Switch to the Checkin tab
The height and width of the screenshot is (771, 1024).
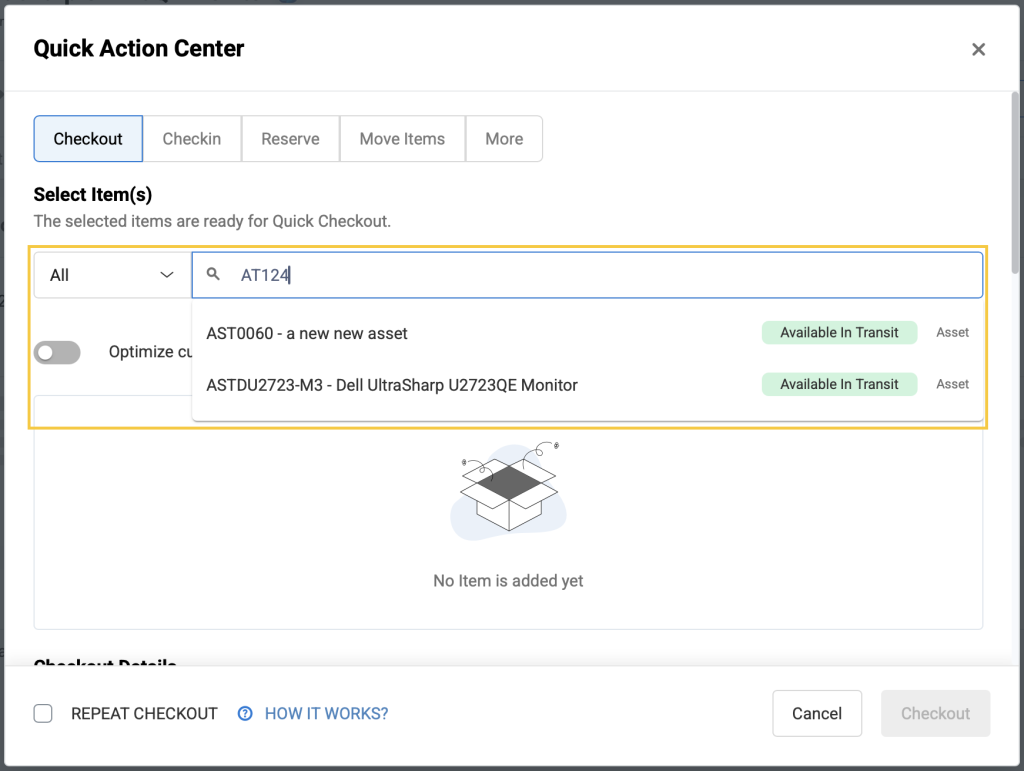point(192,138)
